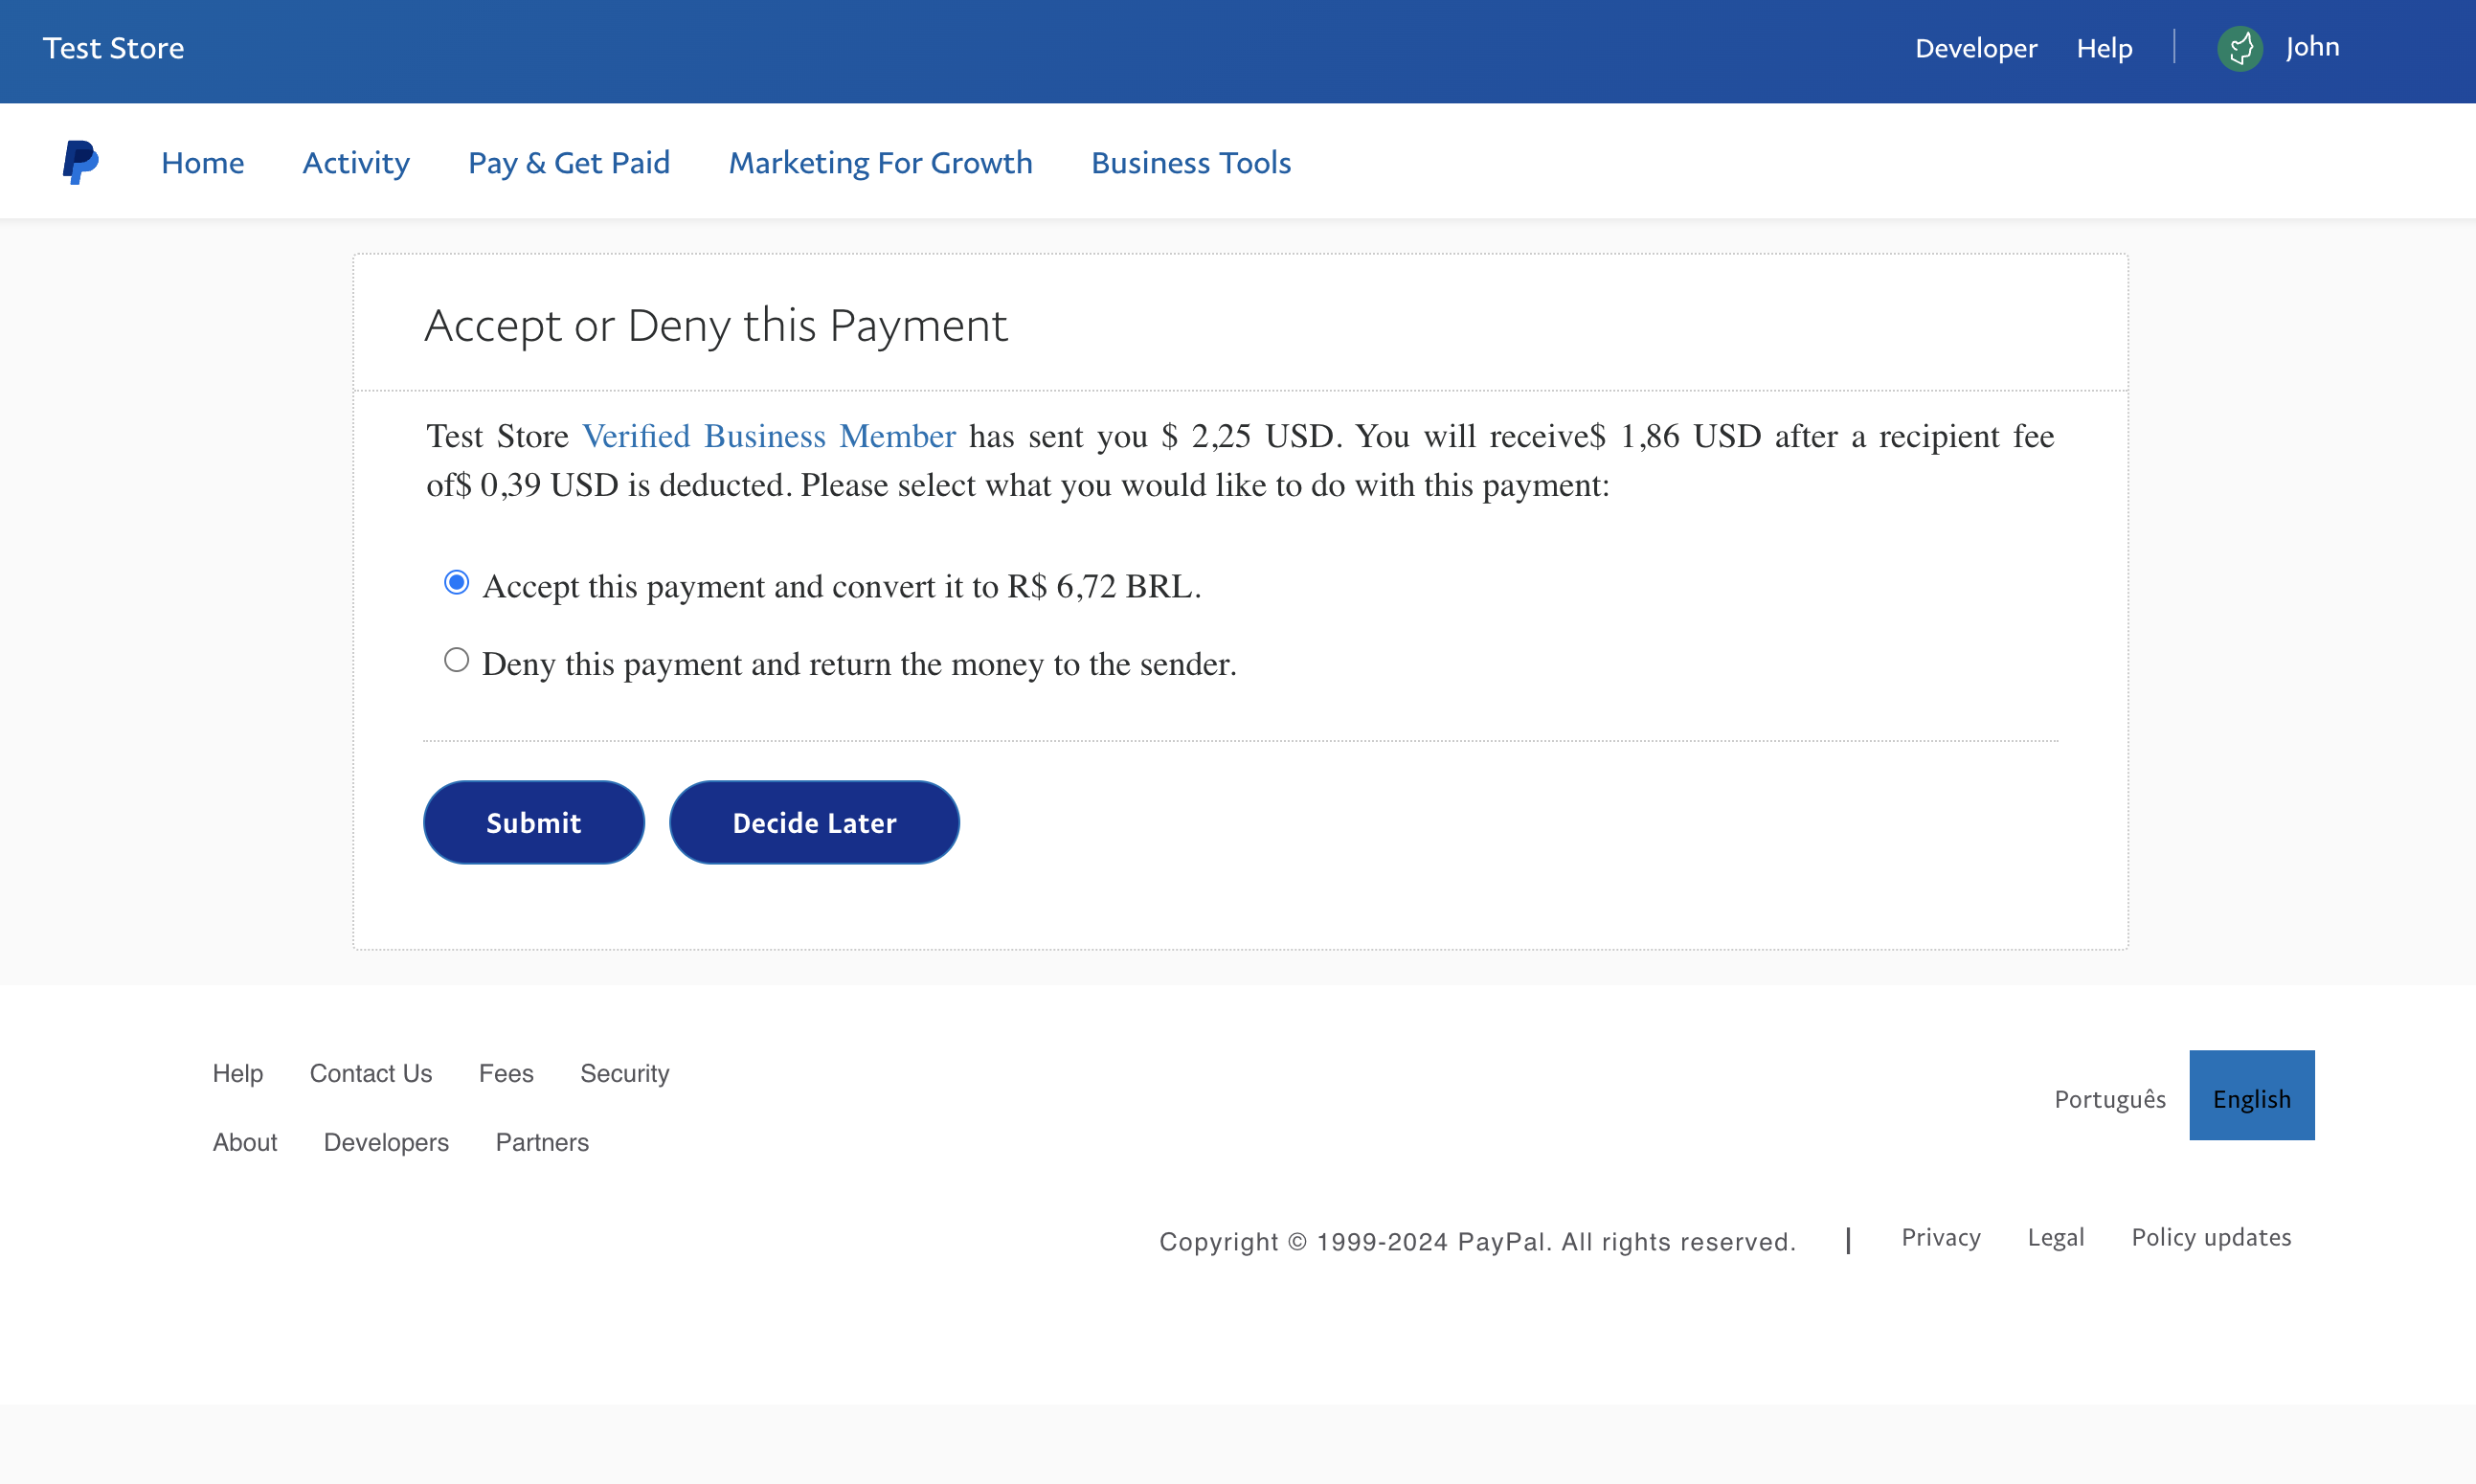This screenshot has width=2476, height=1484.
Task: Open John's profile avatar icon
Action: [x=2240, y=48]
